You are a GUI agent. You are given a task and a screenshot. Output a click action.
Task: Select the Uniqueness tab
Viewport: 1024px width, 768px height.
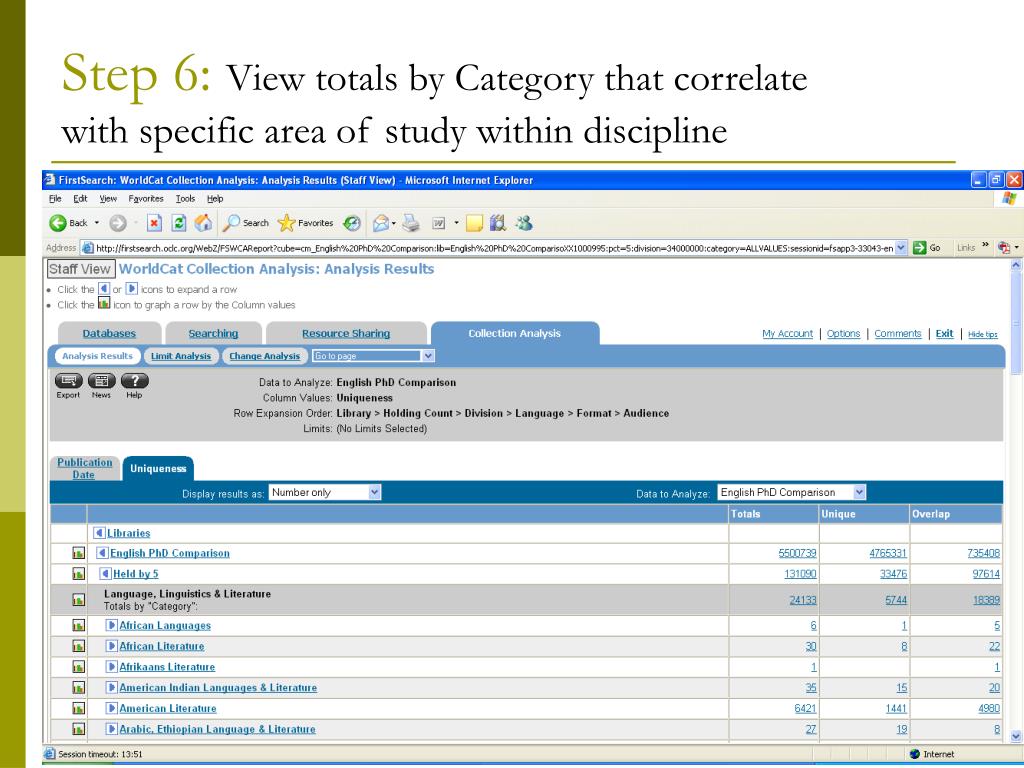[158, 468]
